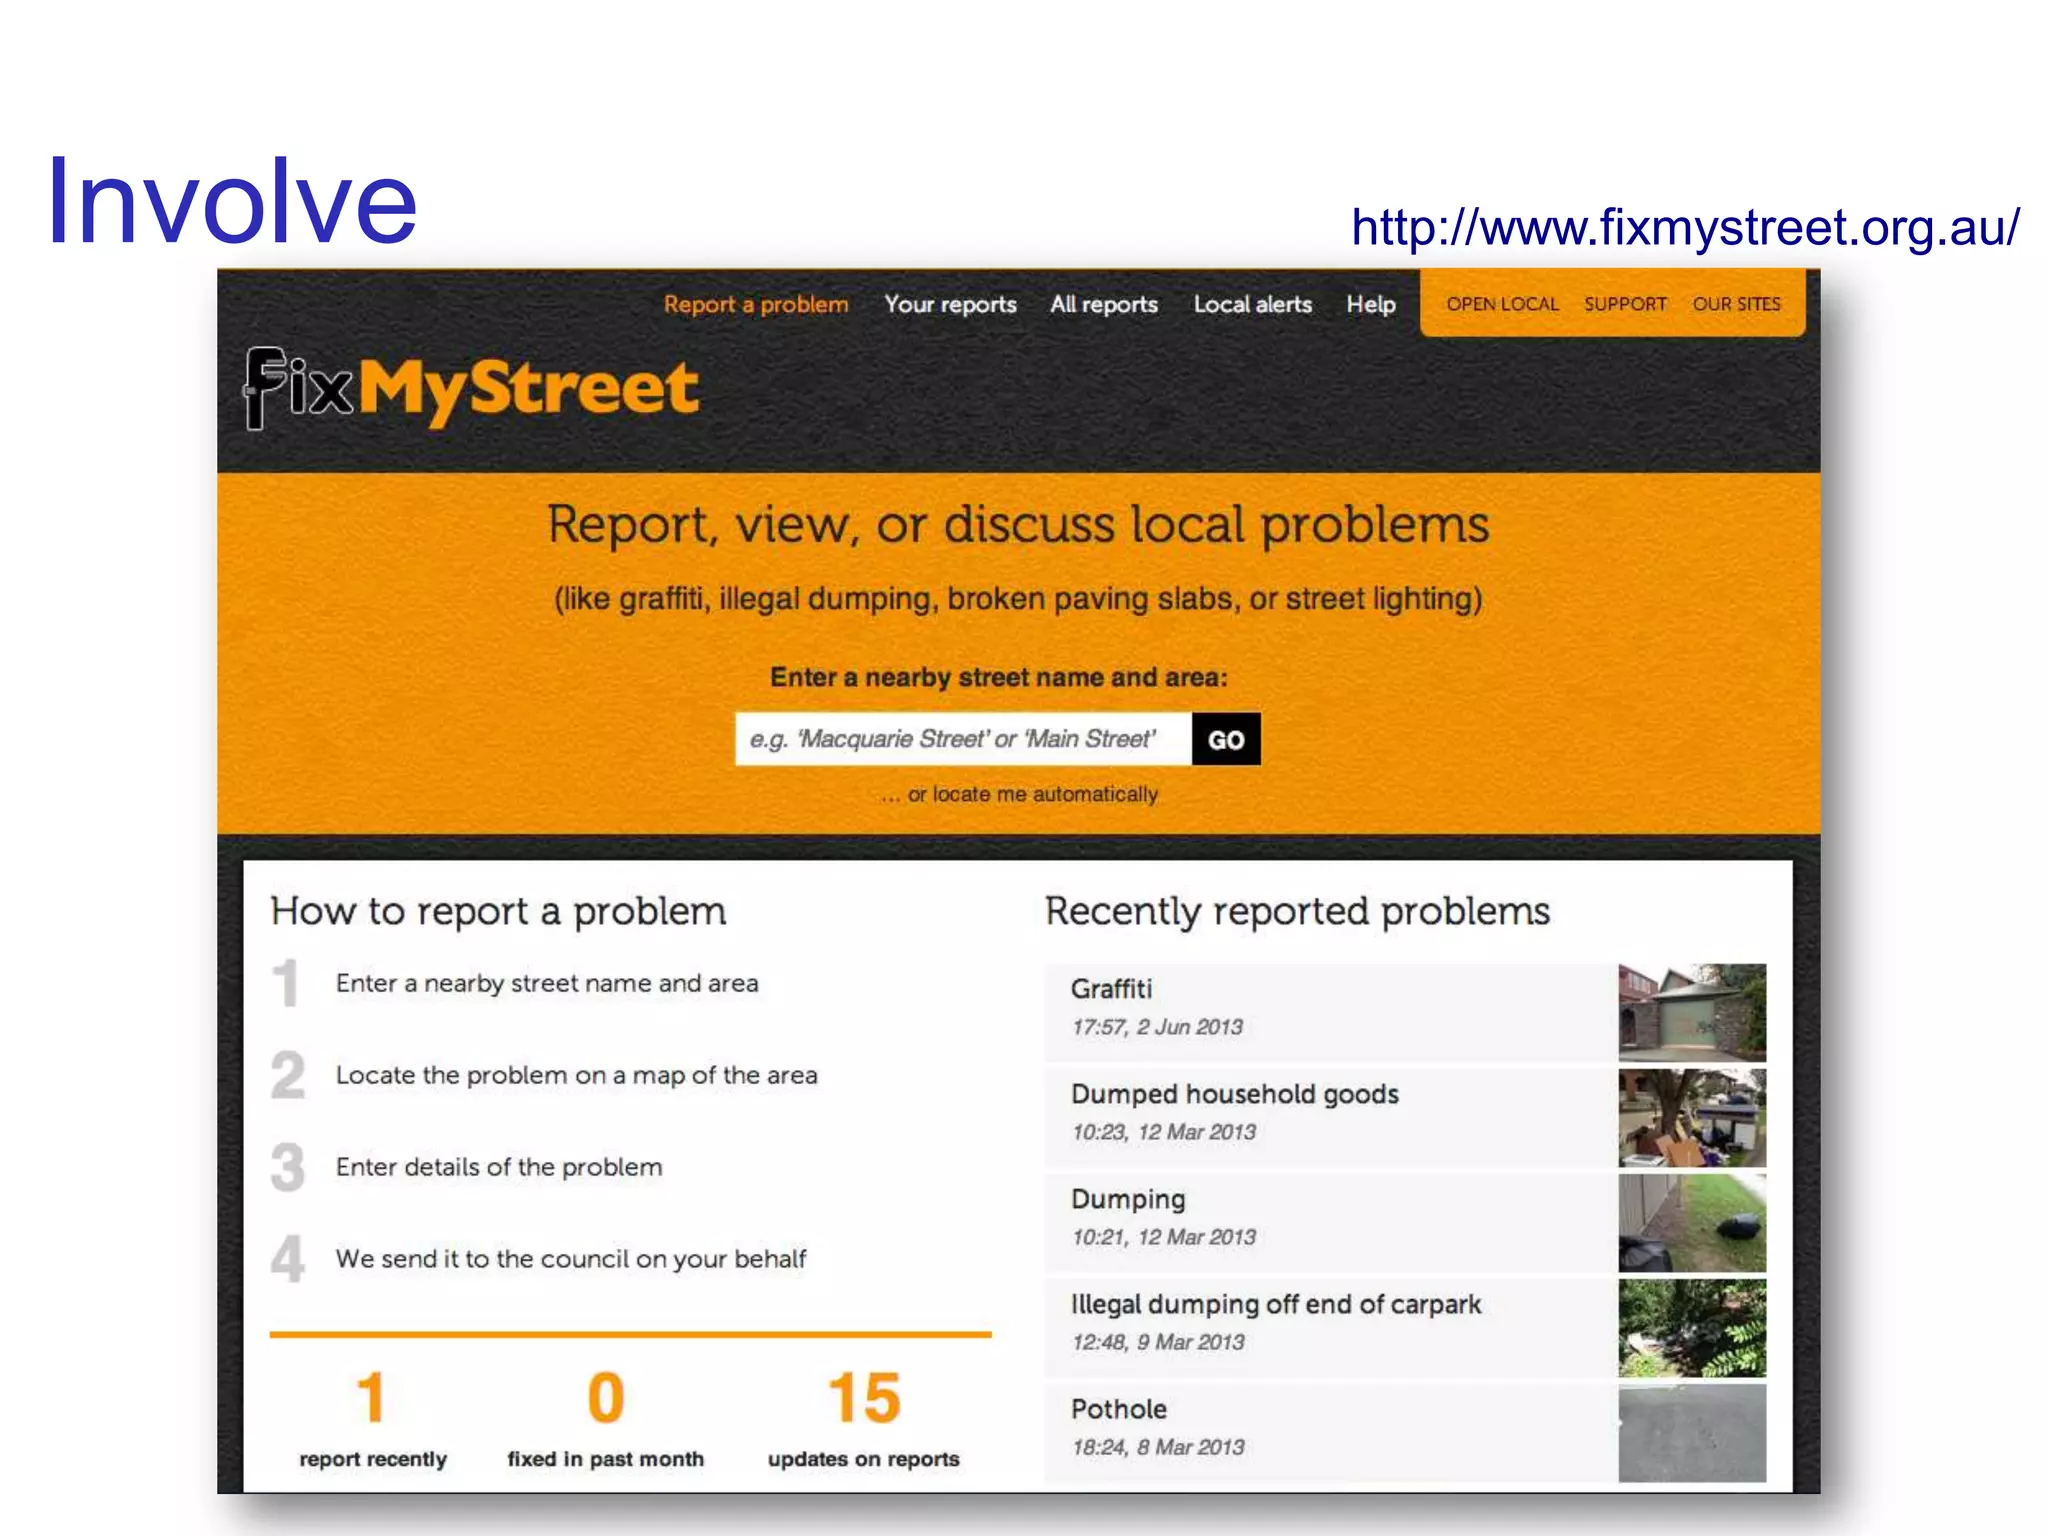2048x1536 pixels.
Task: Click the '0 fixed in past month' statistic
Action: [x=605, y=1419]
